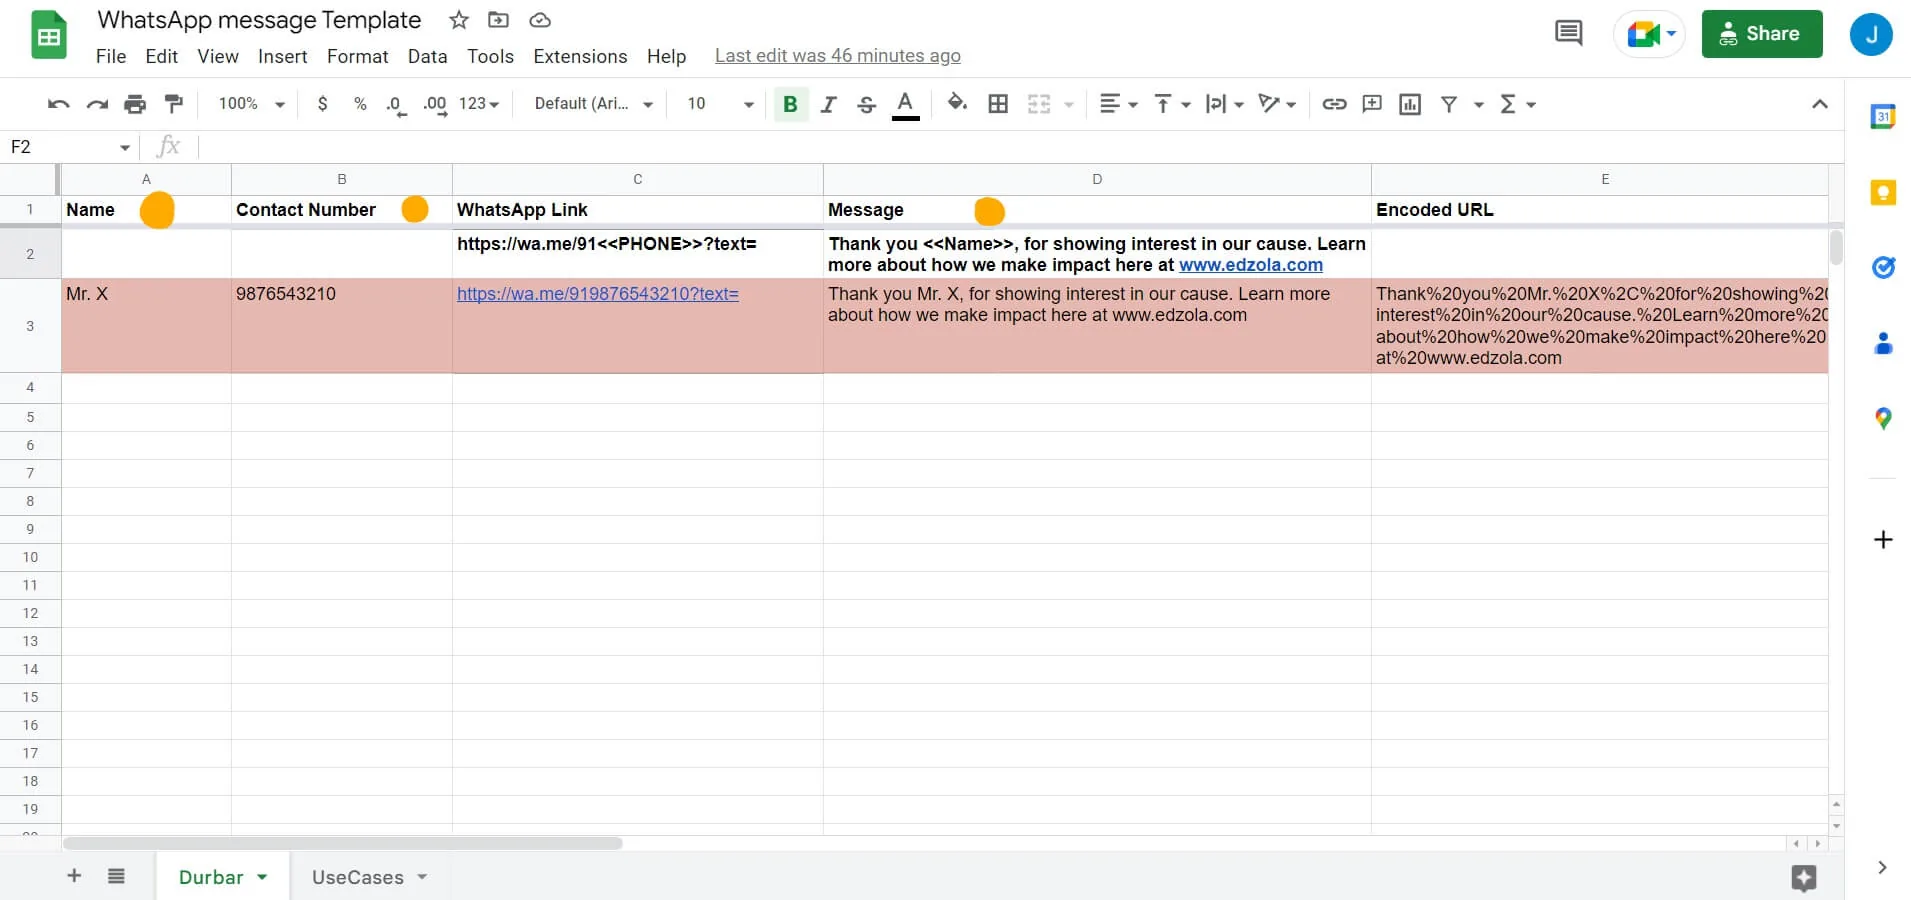Open the Borders tool
This screenshot has width=1911, height=900.
[x=998, y=104]
